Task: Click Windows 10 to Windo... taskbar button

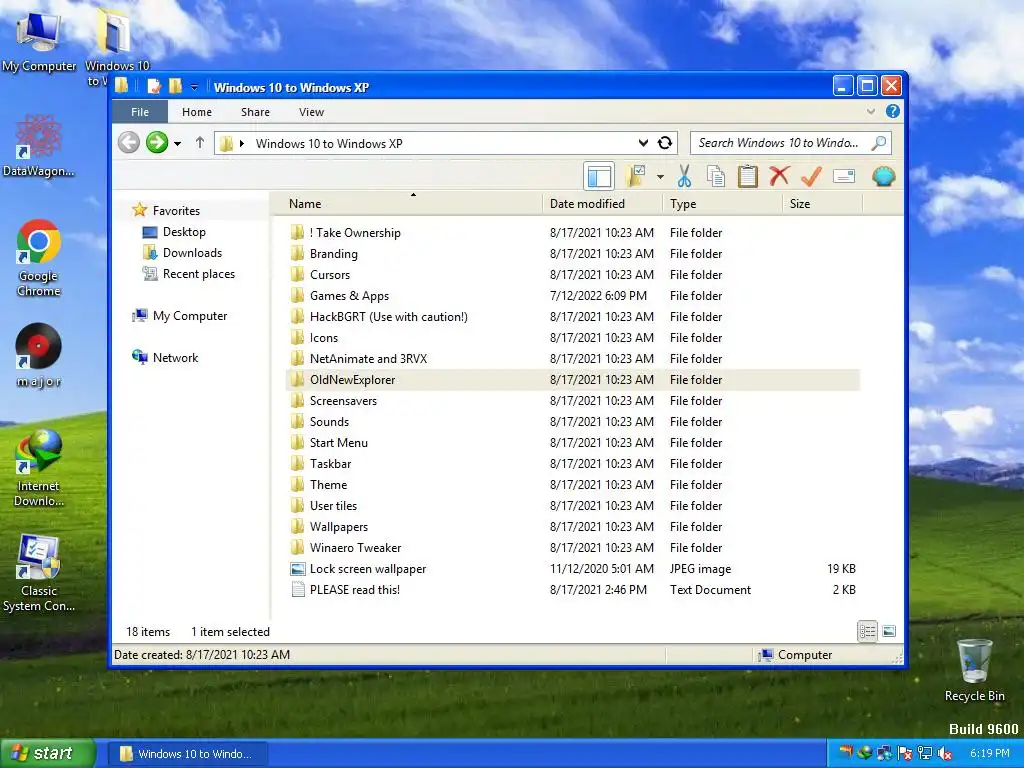Action: coord(187,754)
